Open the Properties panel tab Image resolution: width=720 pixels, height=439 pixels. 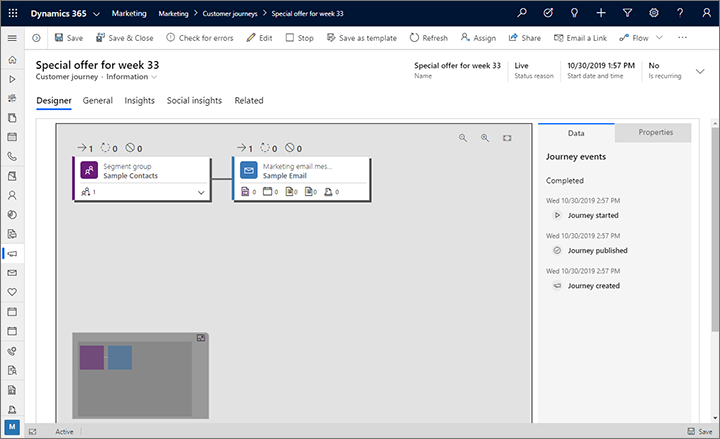(x=655, y=132)
